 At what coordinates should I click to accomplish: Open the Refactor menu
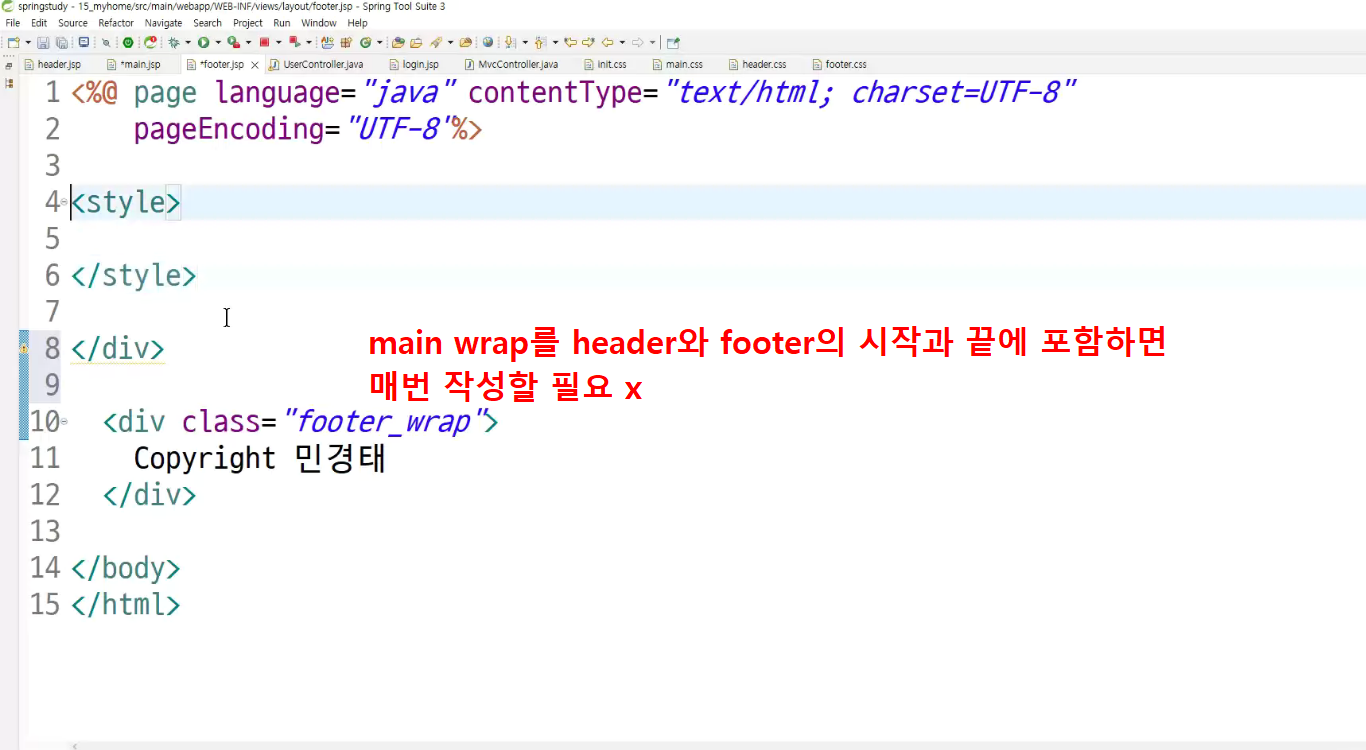click(x=116, y=23)
